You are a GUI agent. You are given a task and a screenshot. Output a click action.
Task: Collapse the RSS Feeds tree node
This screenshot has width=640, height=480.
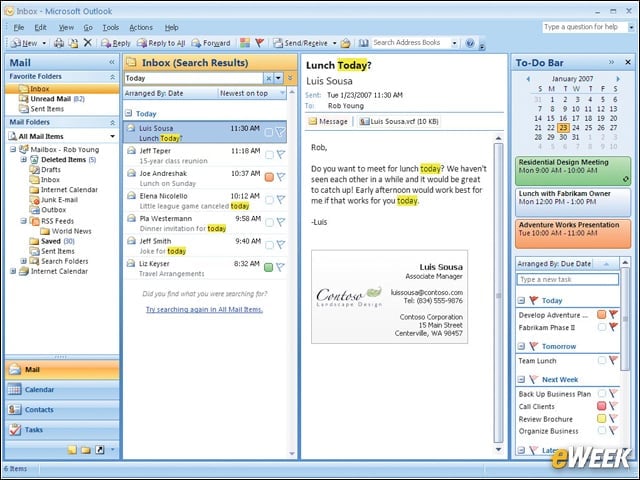[x=24, y=221]
